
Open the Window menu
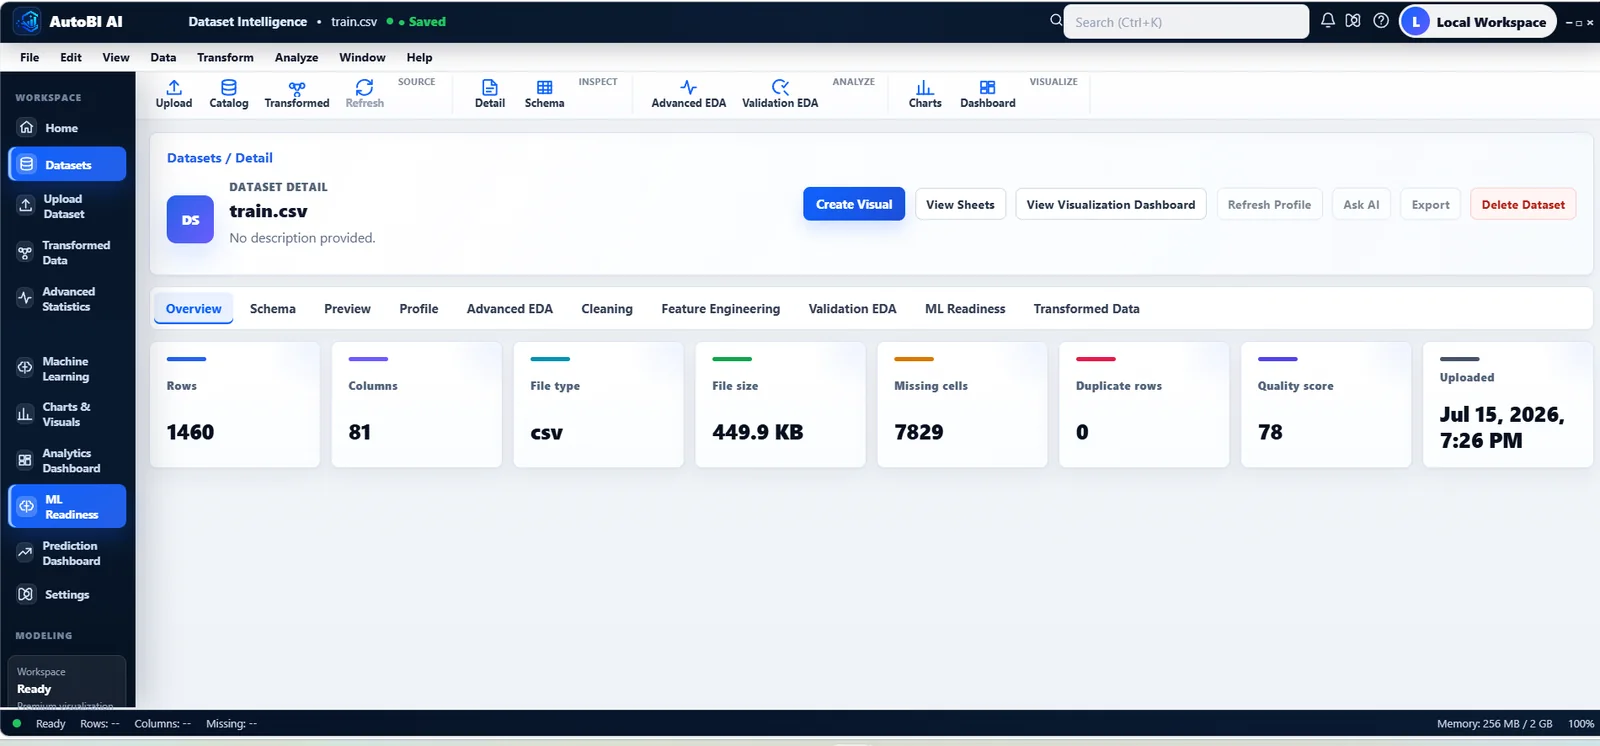click(362, 57)
